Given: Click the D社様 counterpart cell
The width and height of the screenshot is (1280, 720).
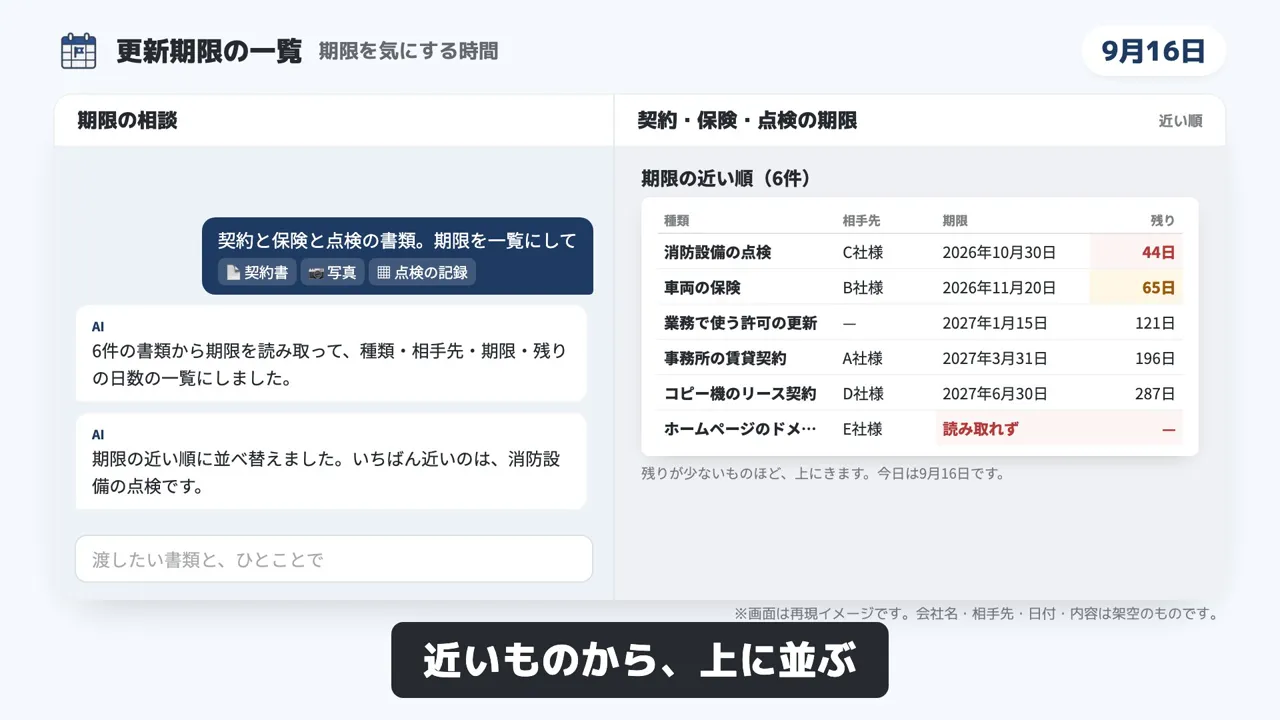Looking at the screenshot, I should pyautogui.click(x=863, y=393).
